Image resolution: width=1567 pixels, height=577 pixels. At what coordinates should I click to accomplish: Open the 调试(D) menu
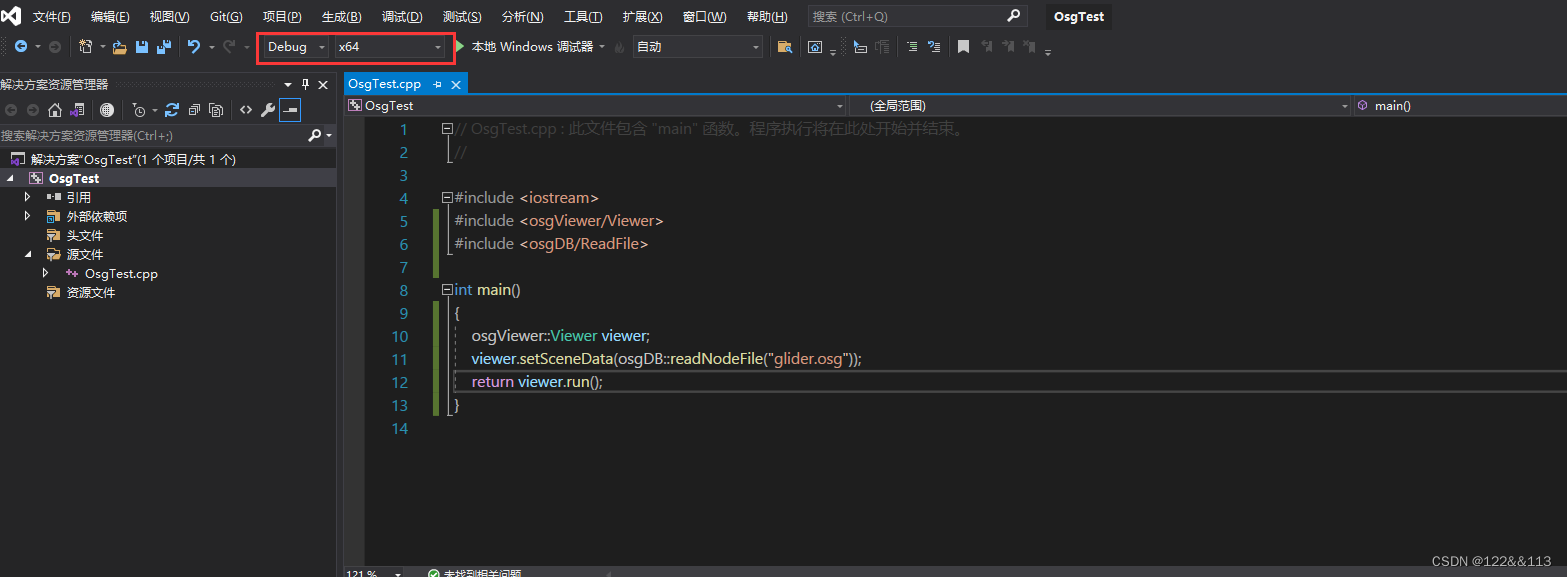pos(402,17)
